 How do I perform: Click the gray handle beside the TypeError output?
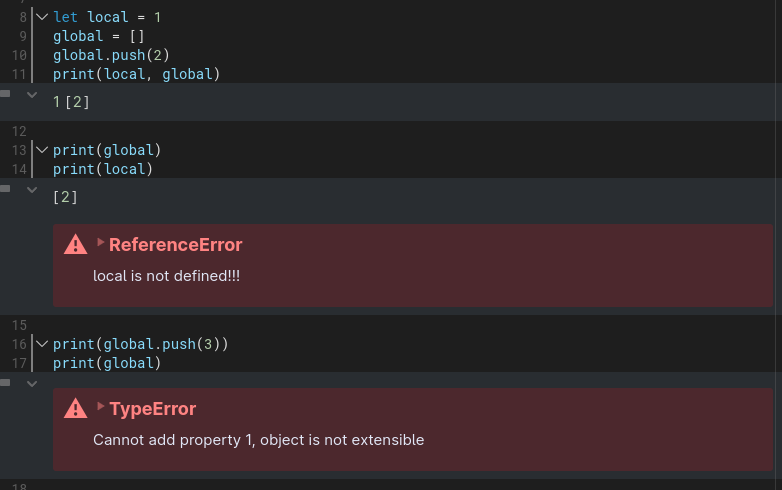coord(5,382)
